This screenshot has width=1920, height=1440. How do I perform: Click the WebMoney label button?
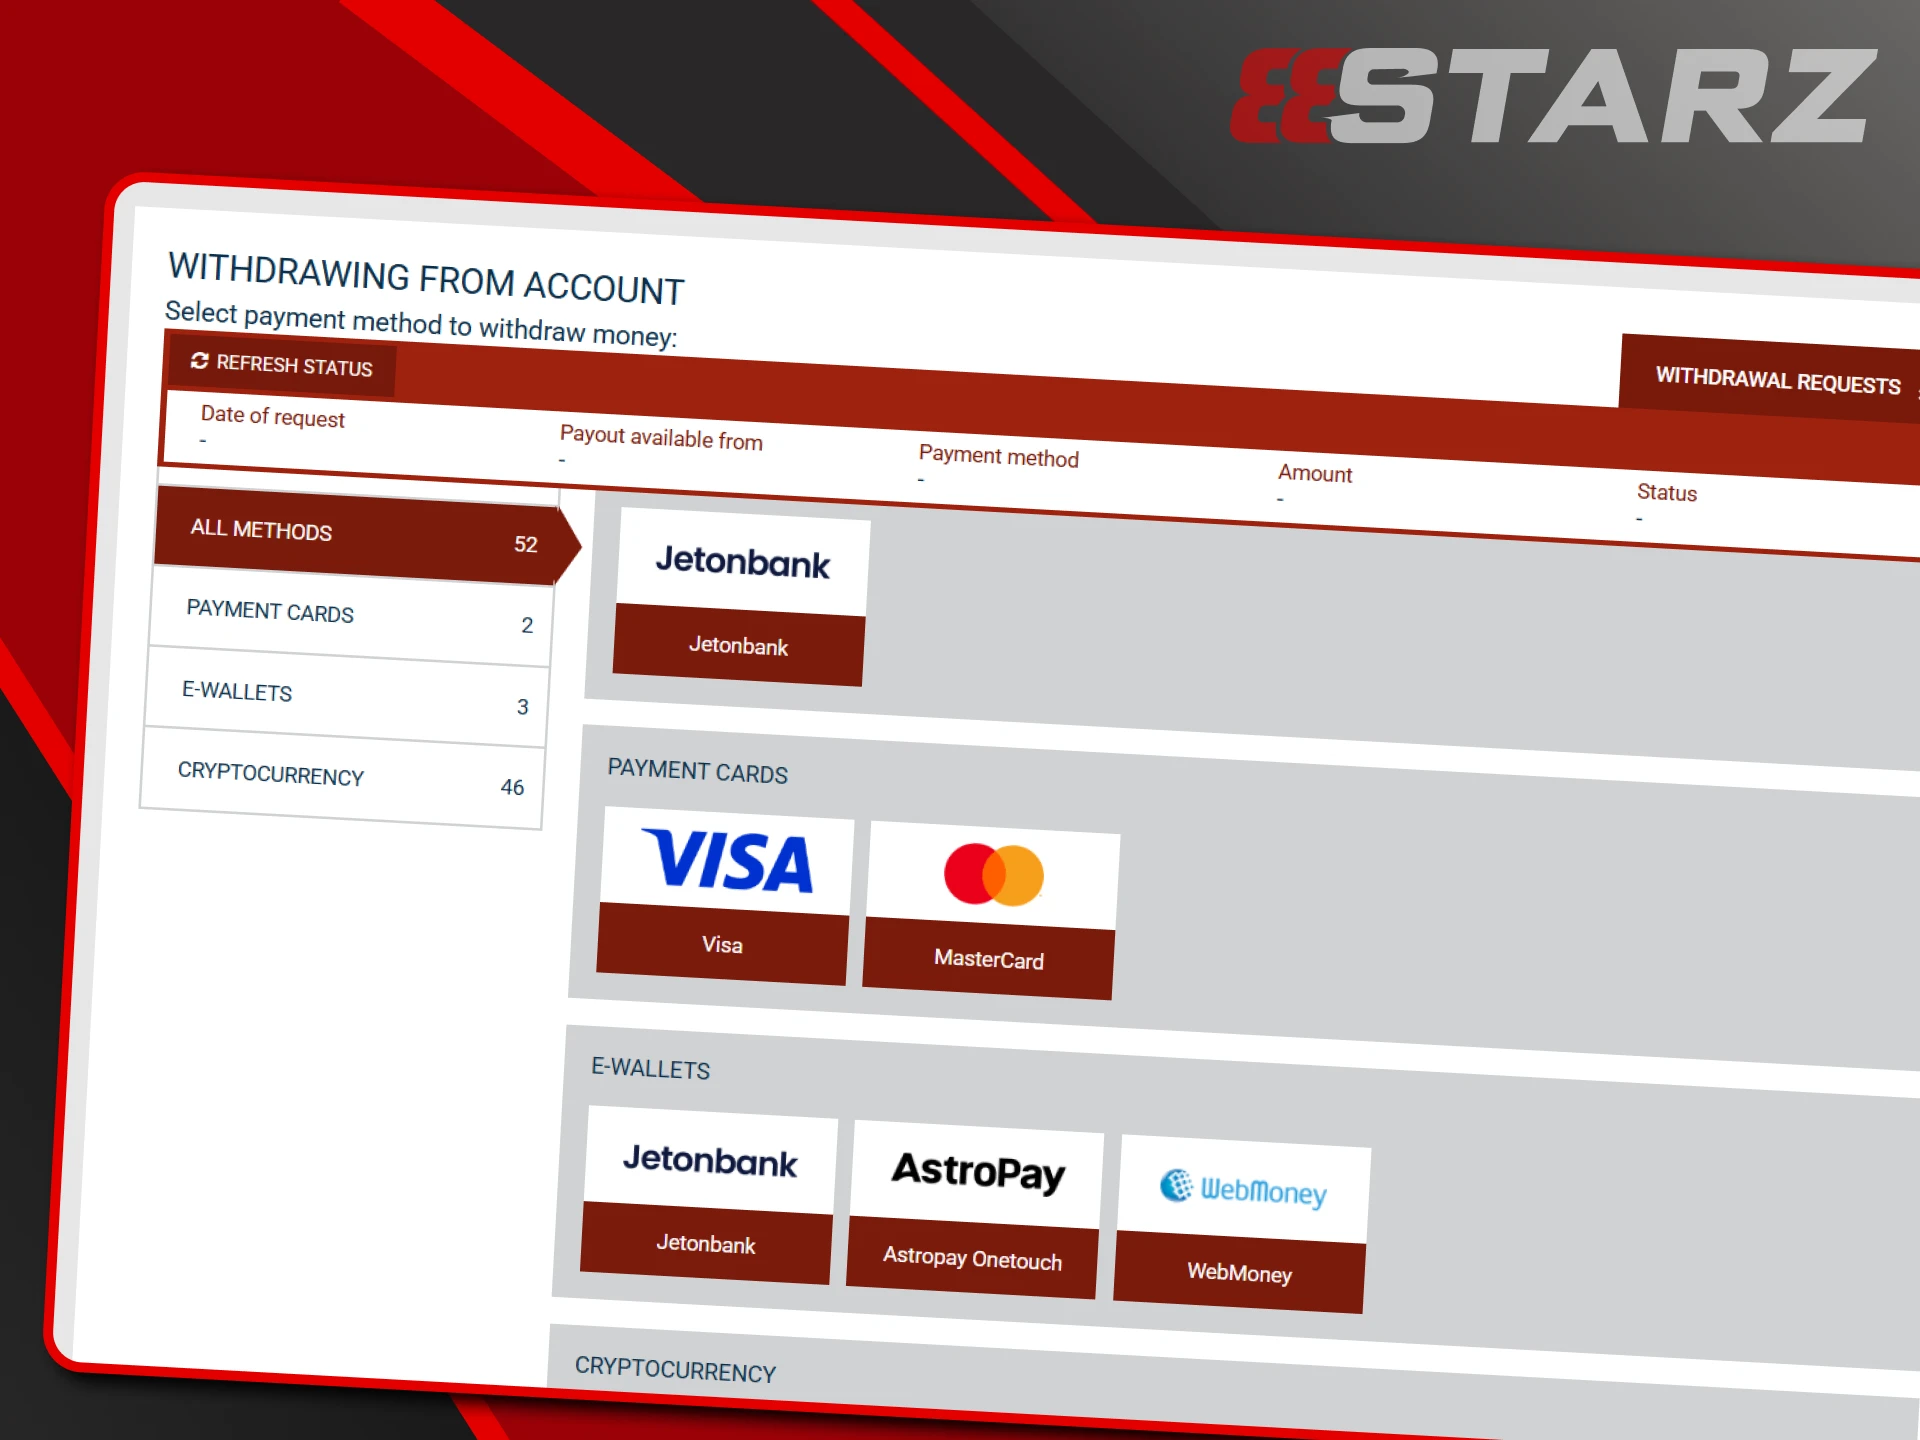click(1239, 1273)
